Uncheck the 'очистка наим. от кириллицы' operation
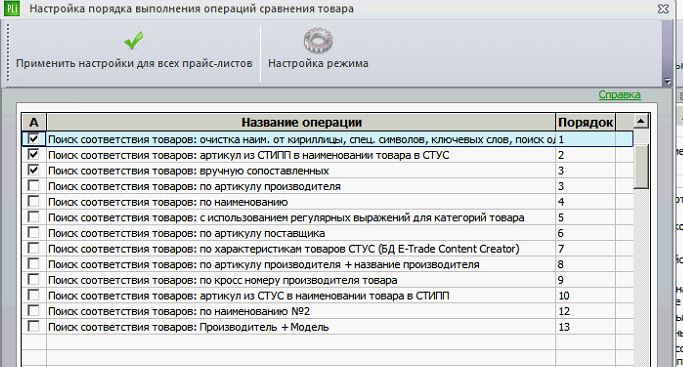Screen dimensions: 683x367 [x=33, y=138]
